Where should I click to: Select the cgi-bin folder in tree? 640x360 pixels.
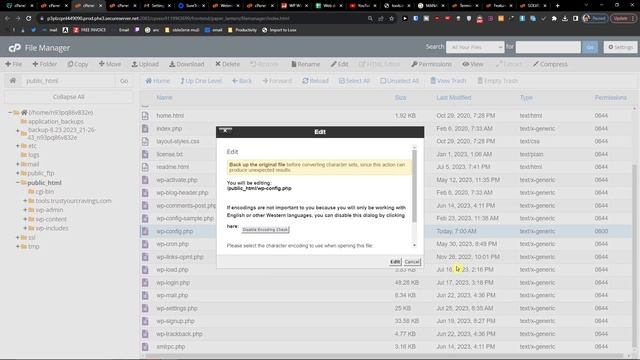pos(44,191)
